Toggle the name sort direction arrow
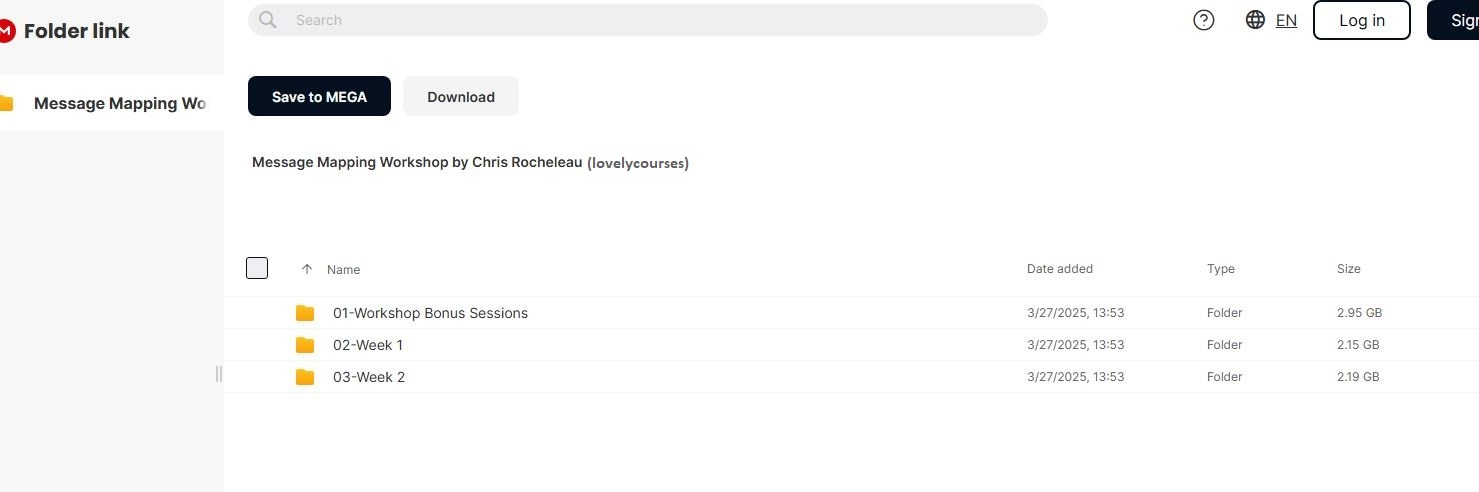The width and height of the screenshot is (1479, 492). tap(307, 269)
